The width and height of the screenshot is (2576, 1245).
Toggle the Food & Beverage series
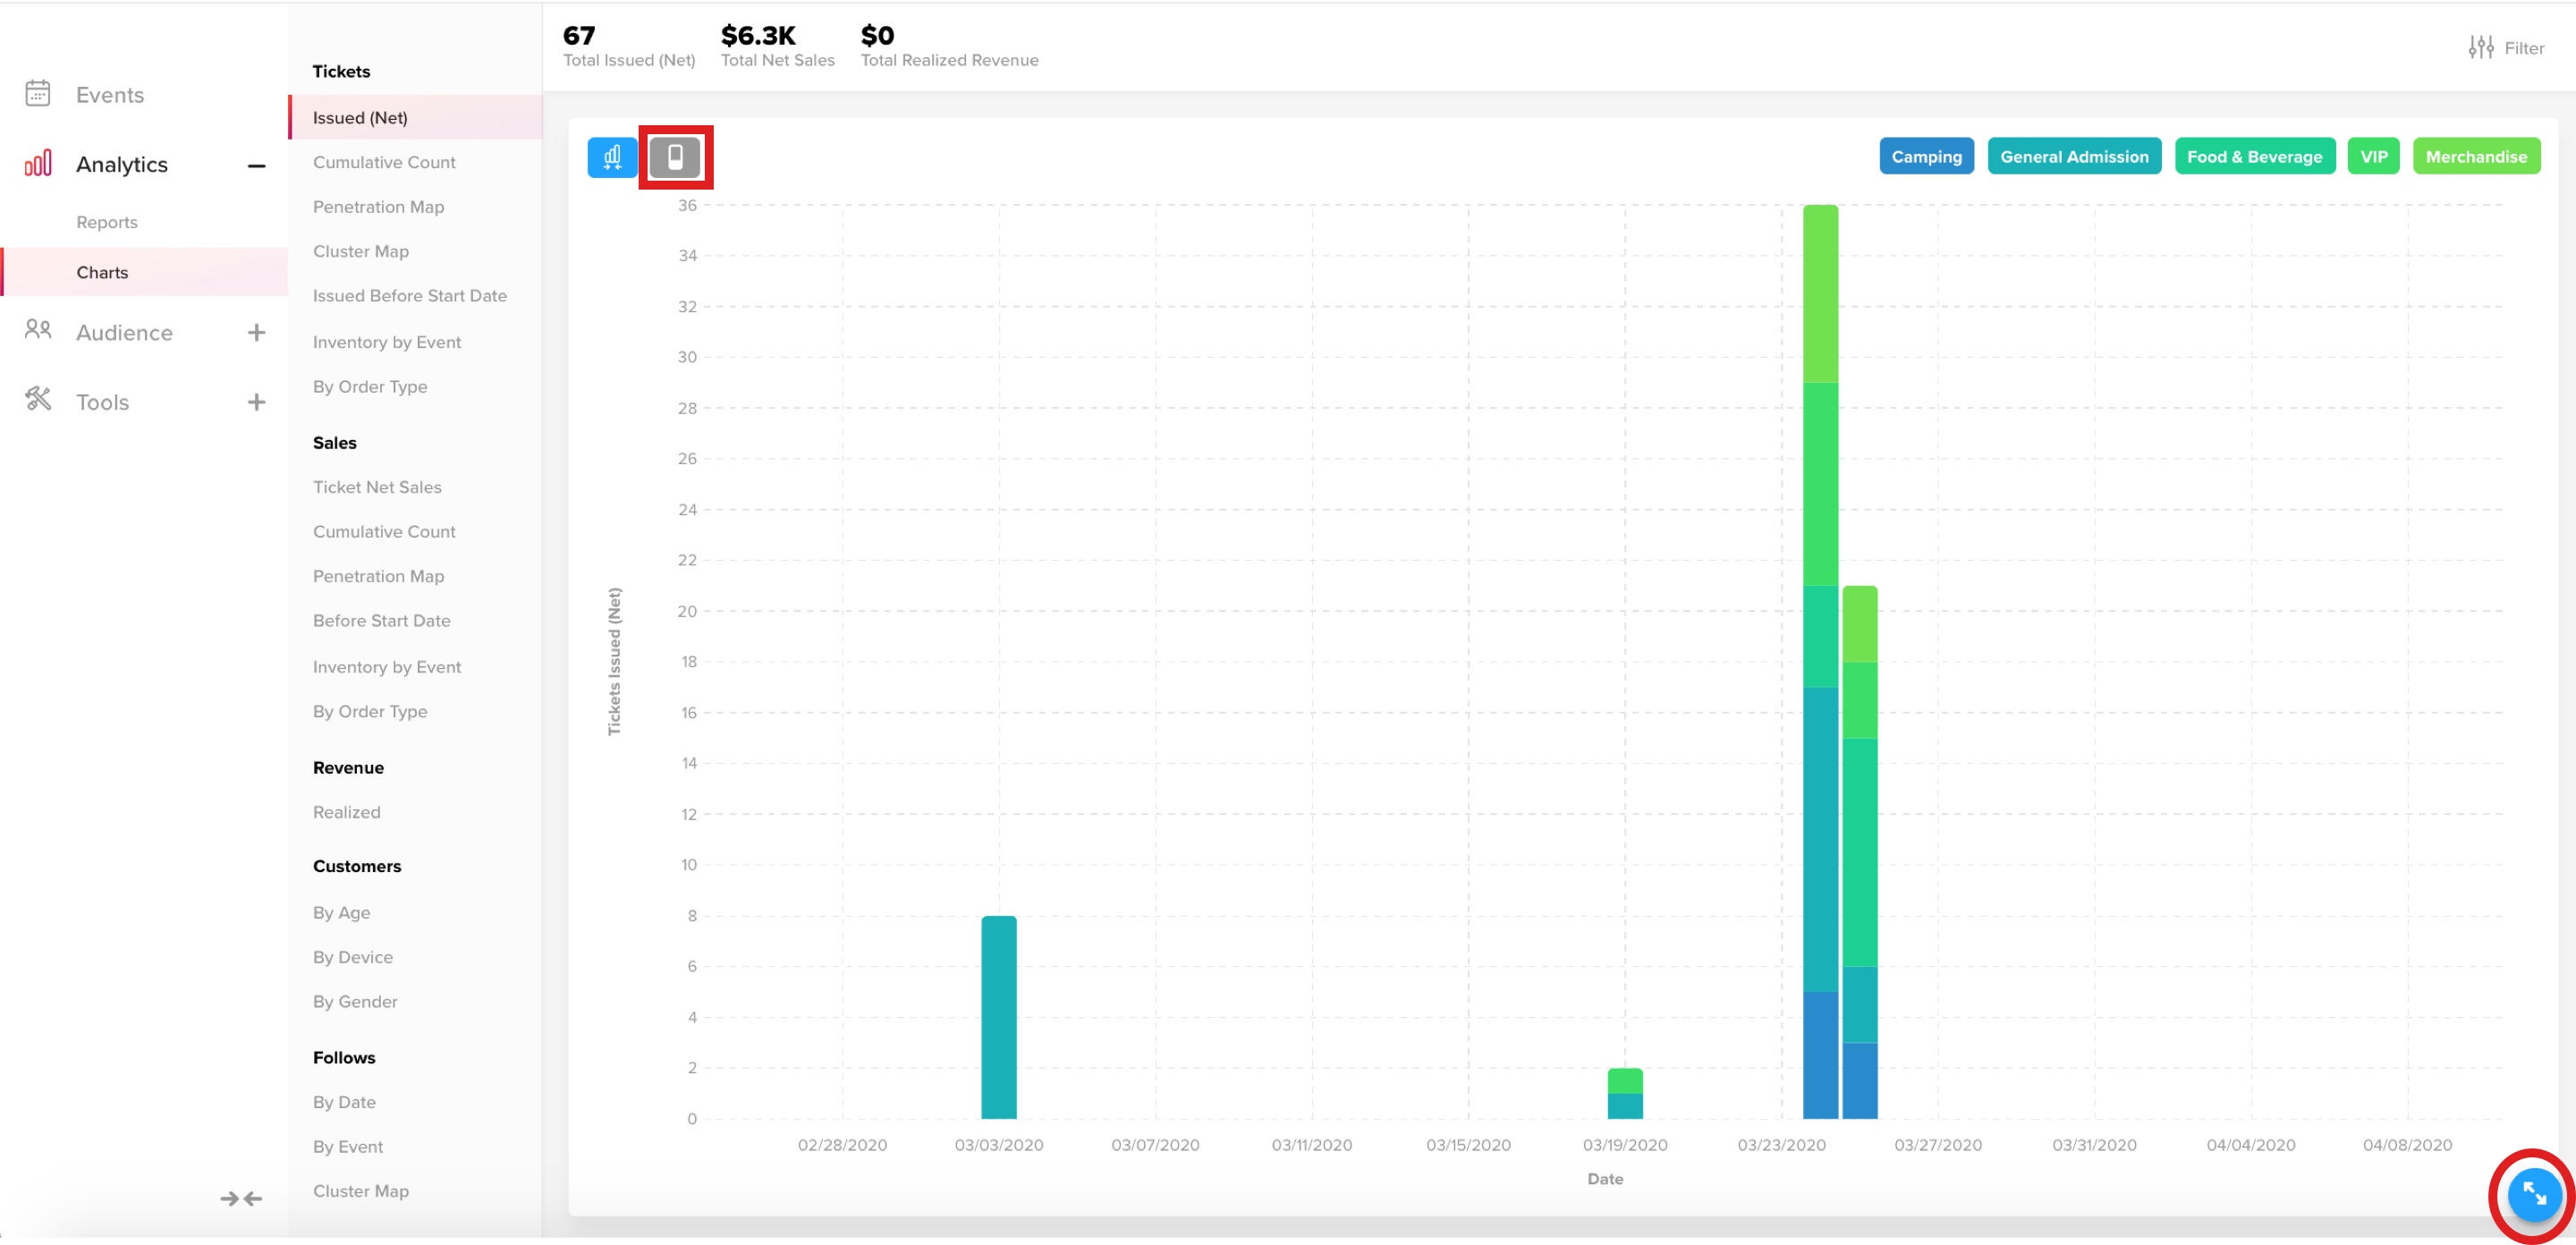point(2254,157)
